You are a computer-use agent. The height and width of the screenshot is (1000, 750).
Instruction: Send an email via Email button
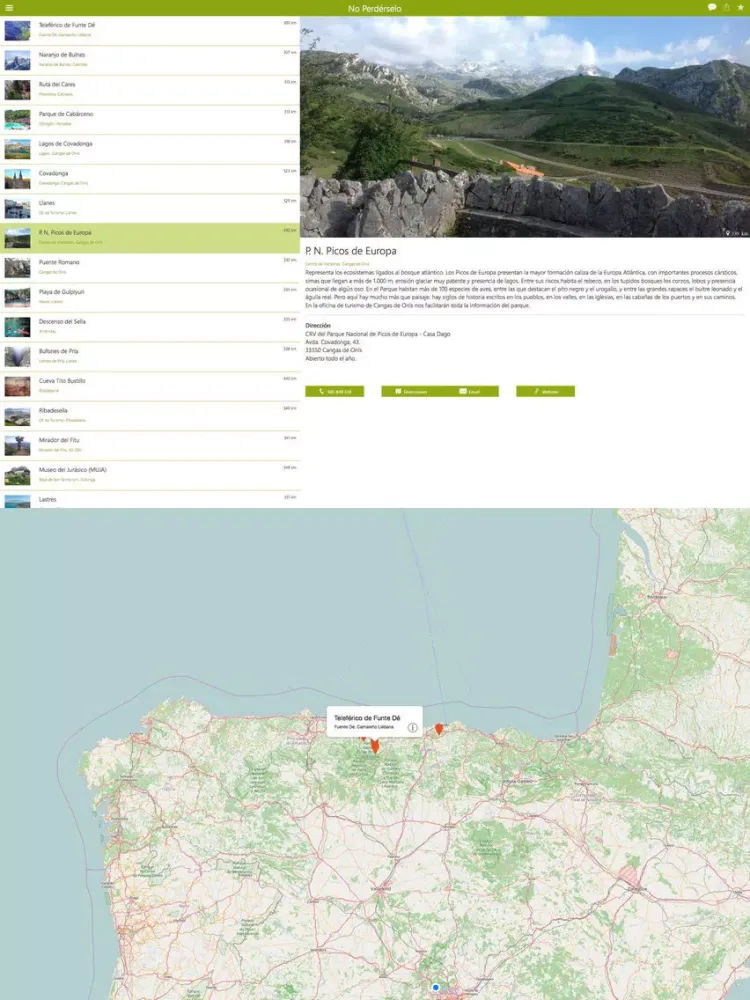[x=469, y=391]
